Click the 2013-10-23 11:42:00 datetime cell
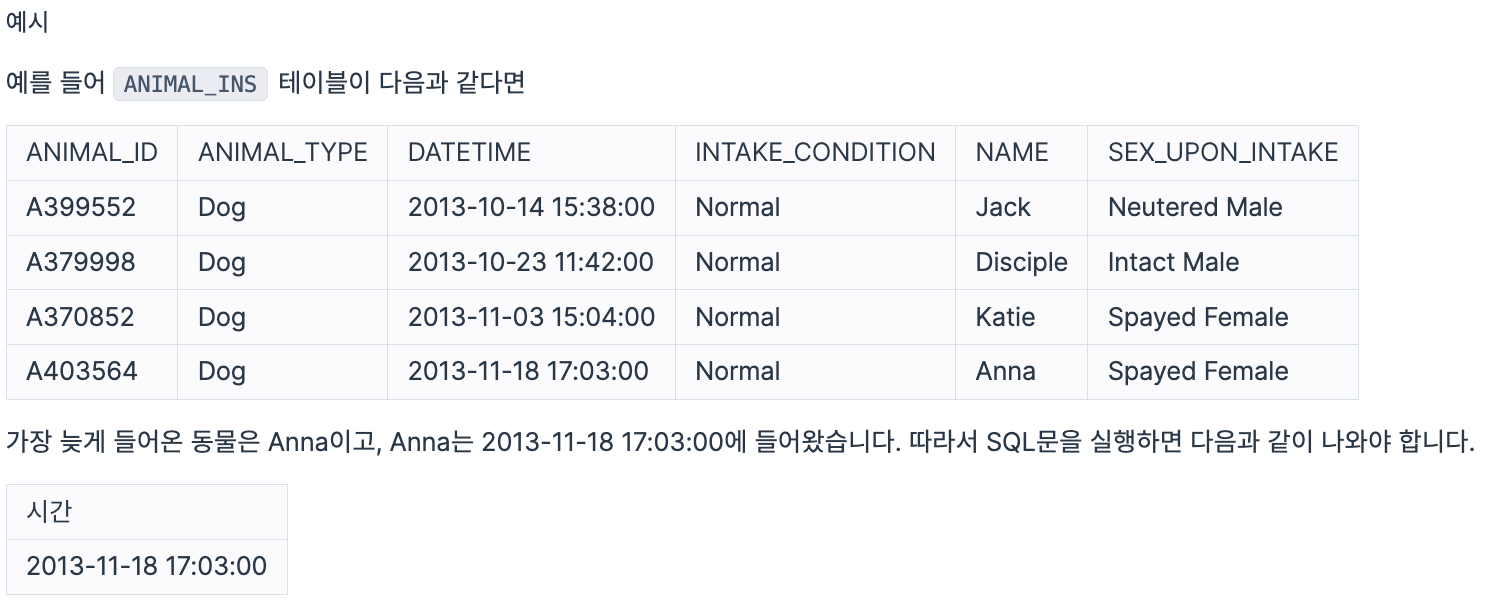This screenshot has width=1494, height=602. coord(530,263)
